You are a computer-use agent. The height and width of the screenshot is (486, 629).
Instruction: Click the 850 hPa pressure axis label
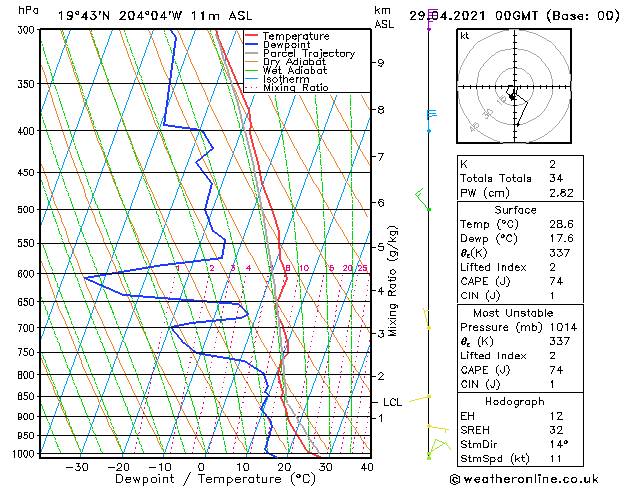pos(26,396)
